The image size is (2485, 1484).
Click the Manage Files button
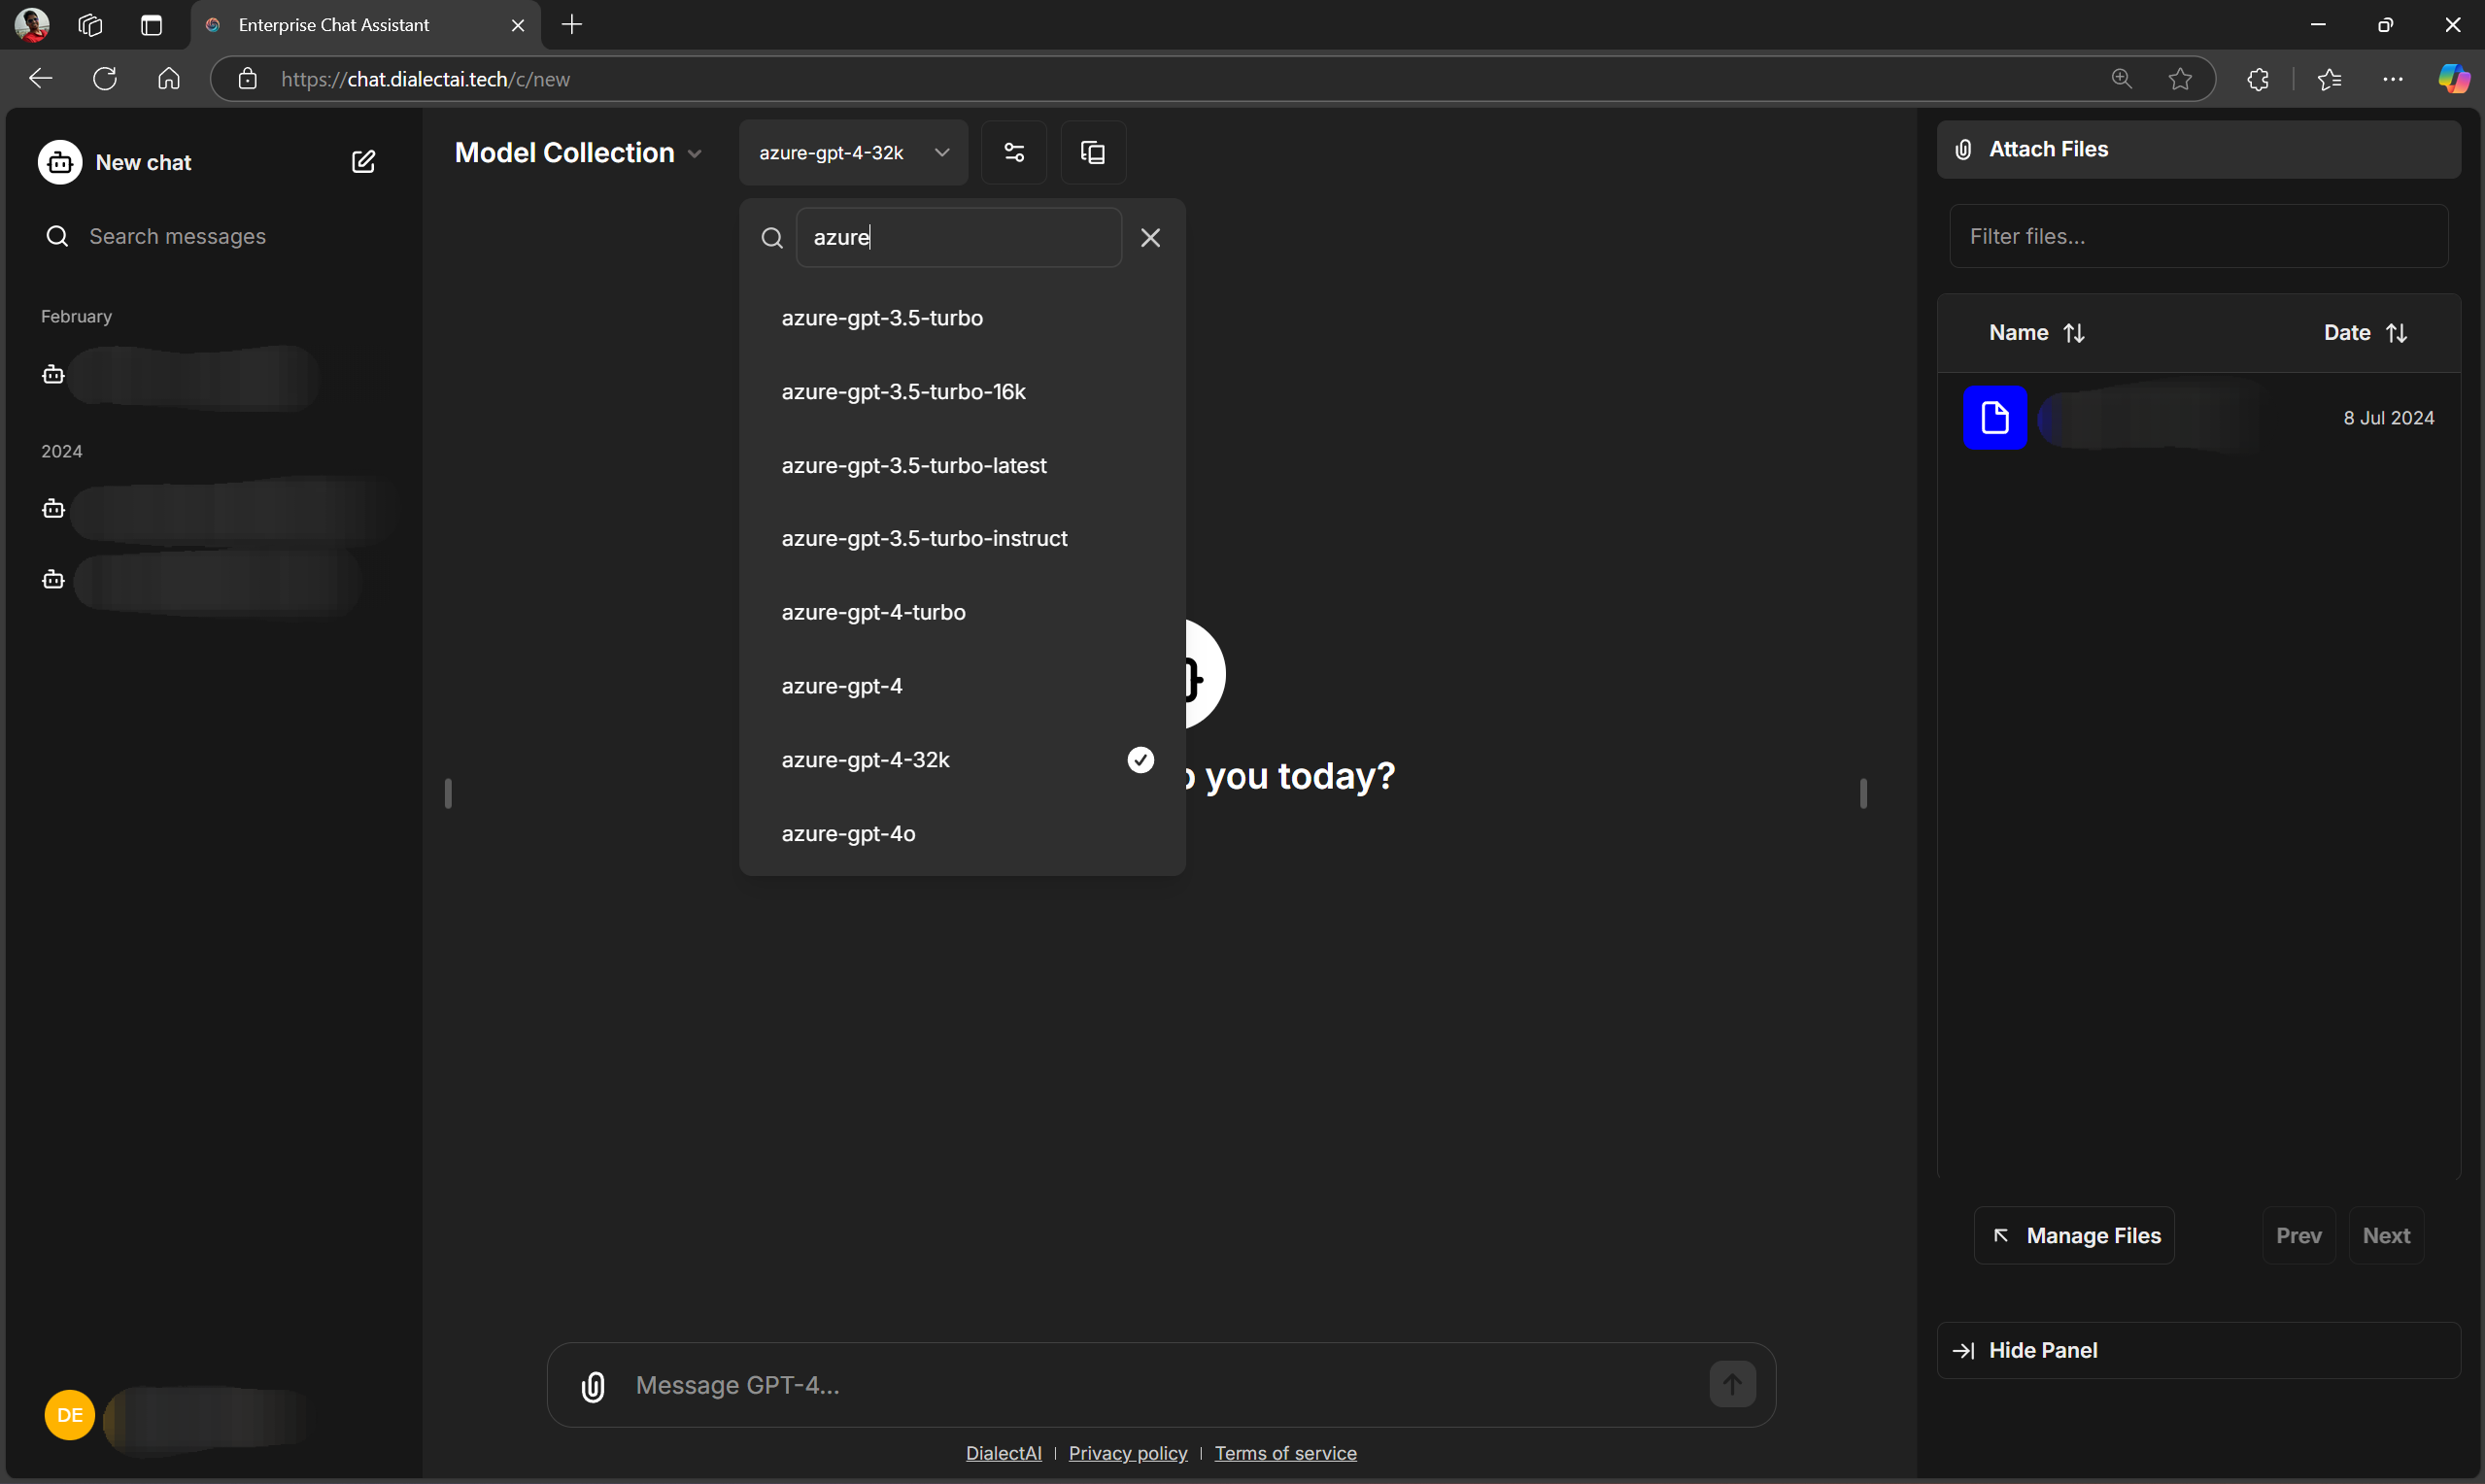coord(2074,1236)
